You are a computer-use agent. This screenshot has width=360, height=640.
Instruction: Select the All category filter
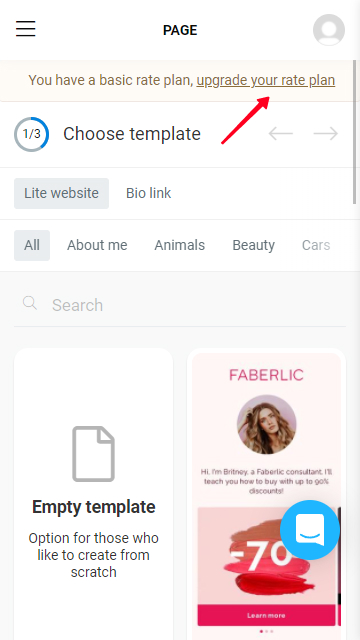[32, 245]
